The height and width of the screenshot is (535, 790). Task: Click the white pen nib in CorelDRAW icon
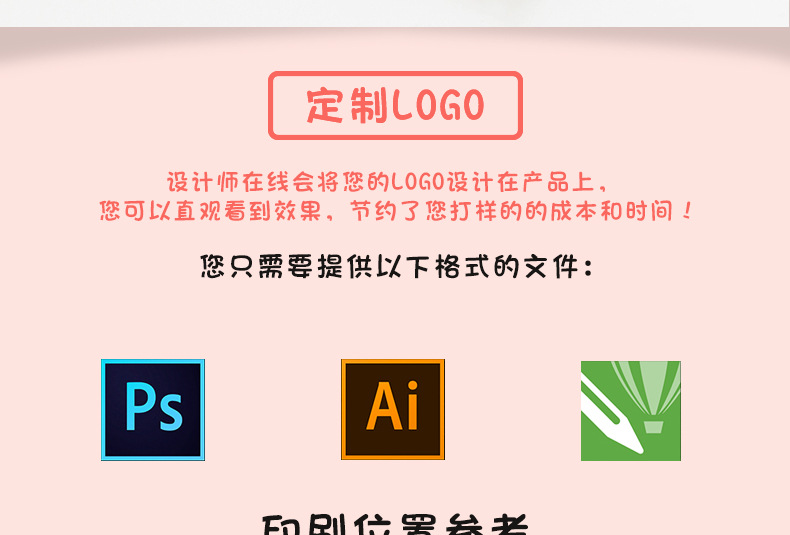611,416
